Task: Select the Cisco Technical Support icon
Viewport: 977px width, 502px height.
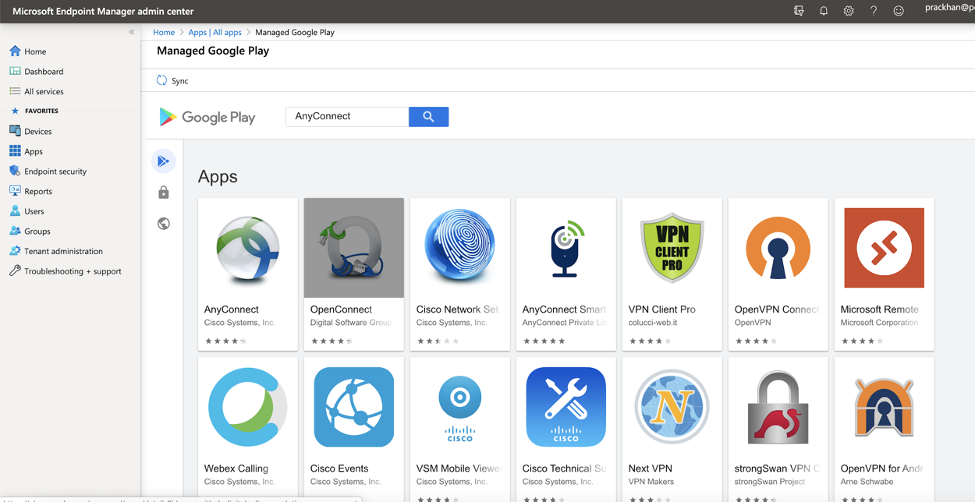Action: [566, 407]
